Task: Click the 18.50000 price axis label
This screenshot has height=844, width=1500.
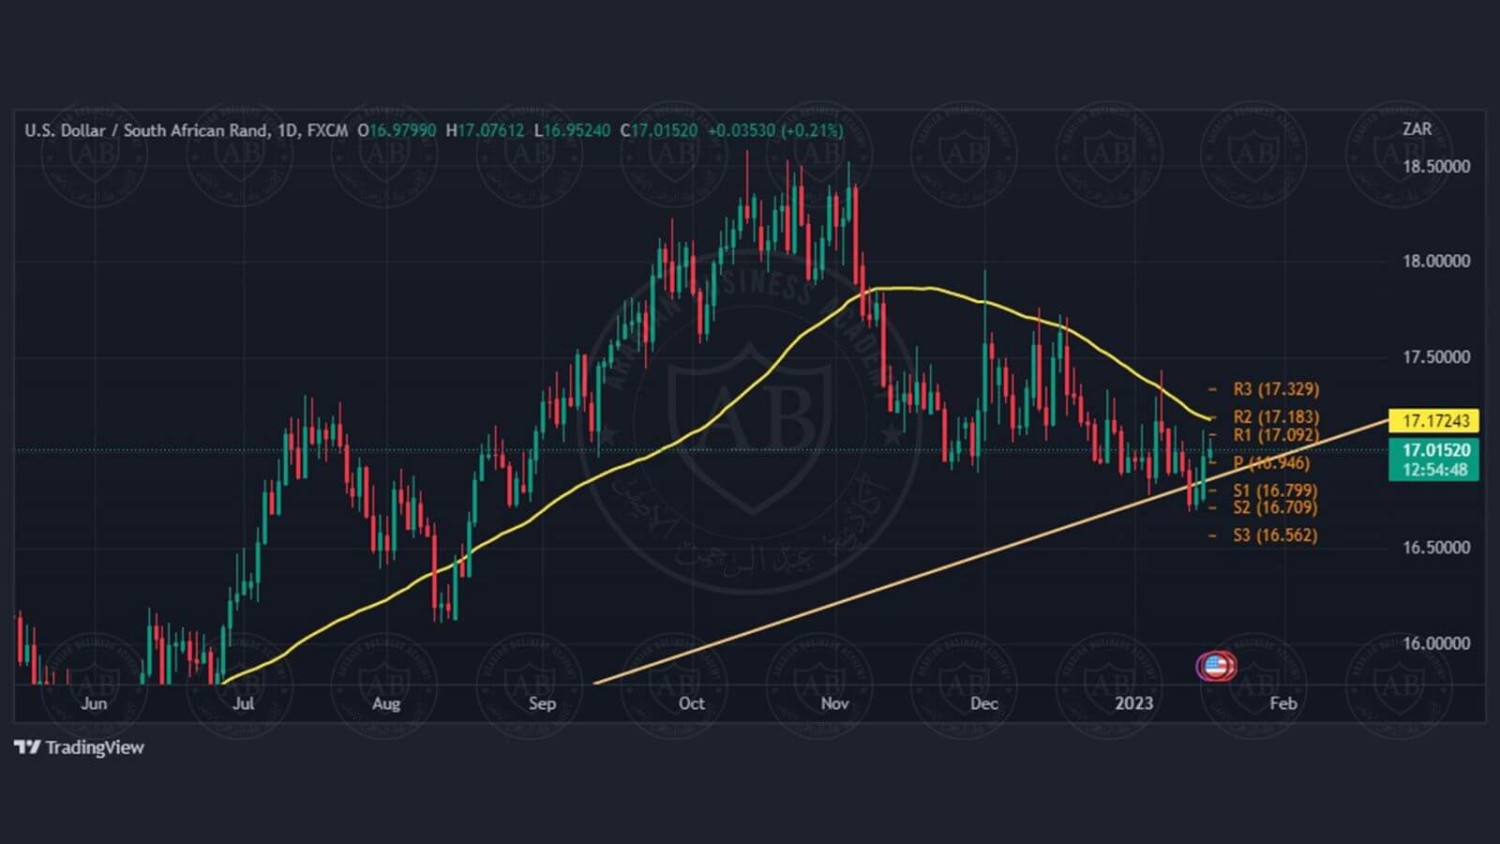Action: click(1436, 166)
